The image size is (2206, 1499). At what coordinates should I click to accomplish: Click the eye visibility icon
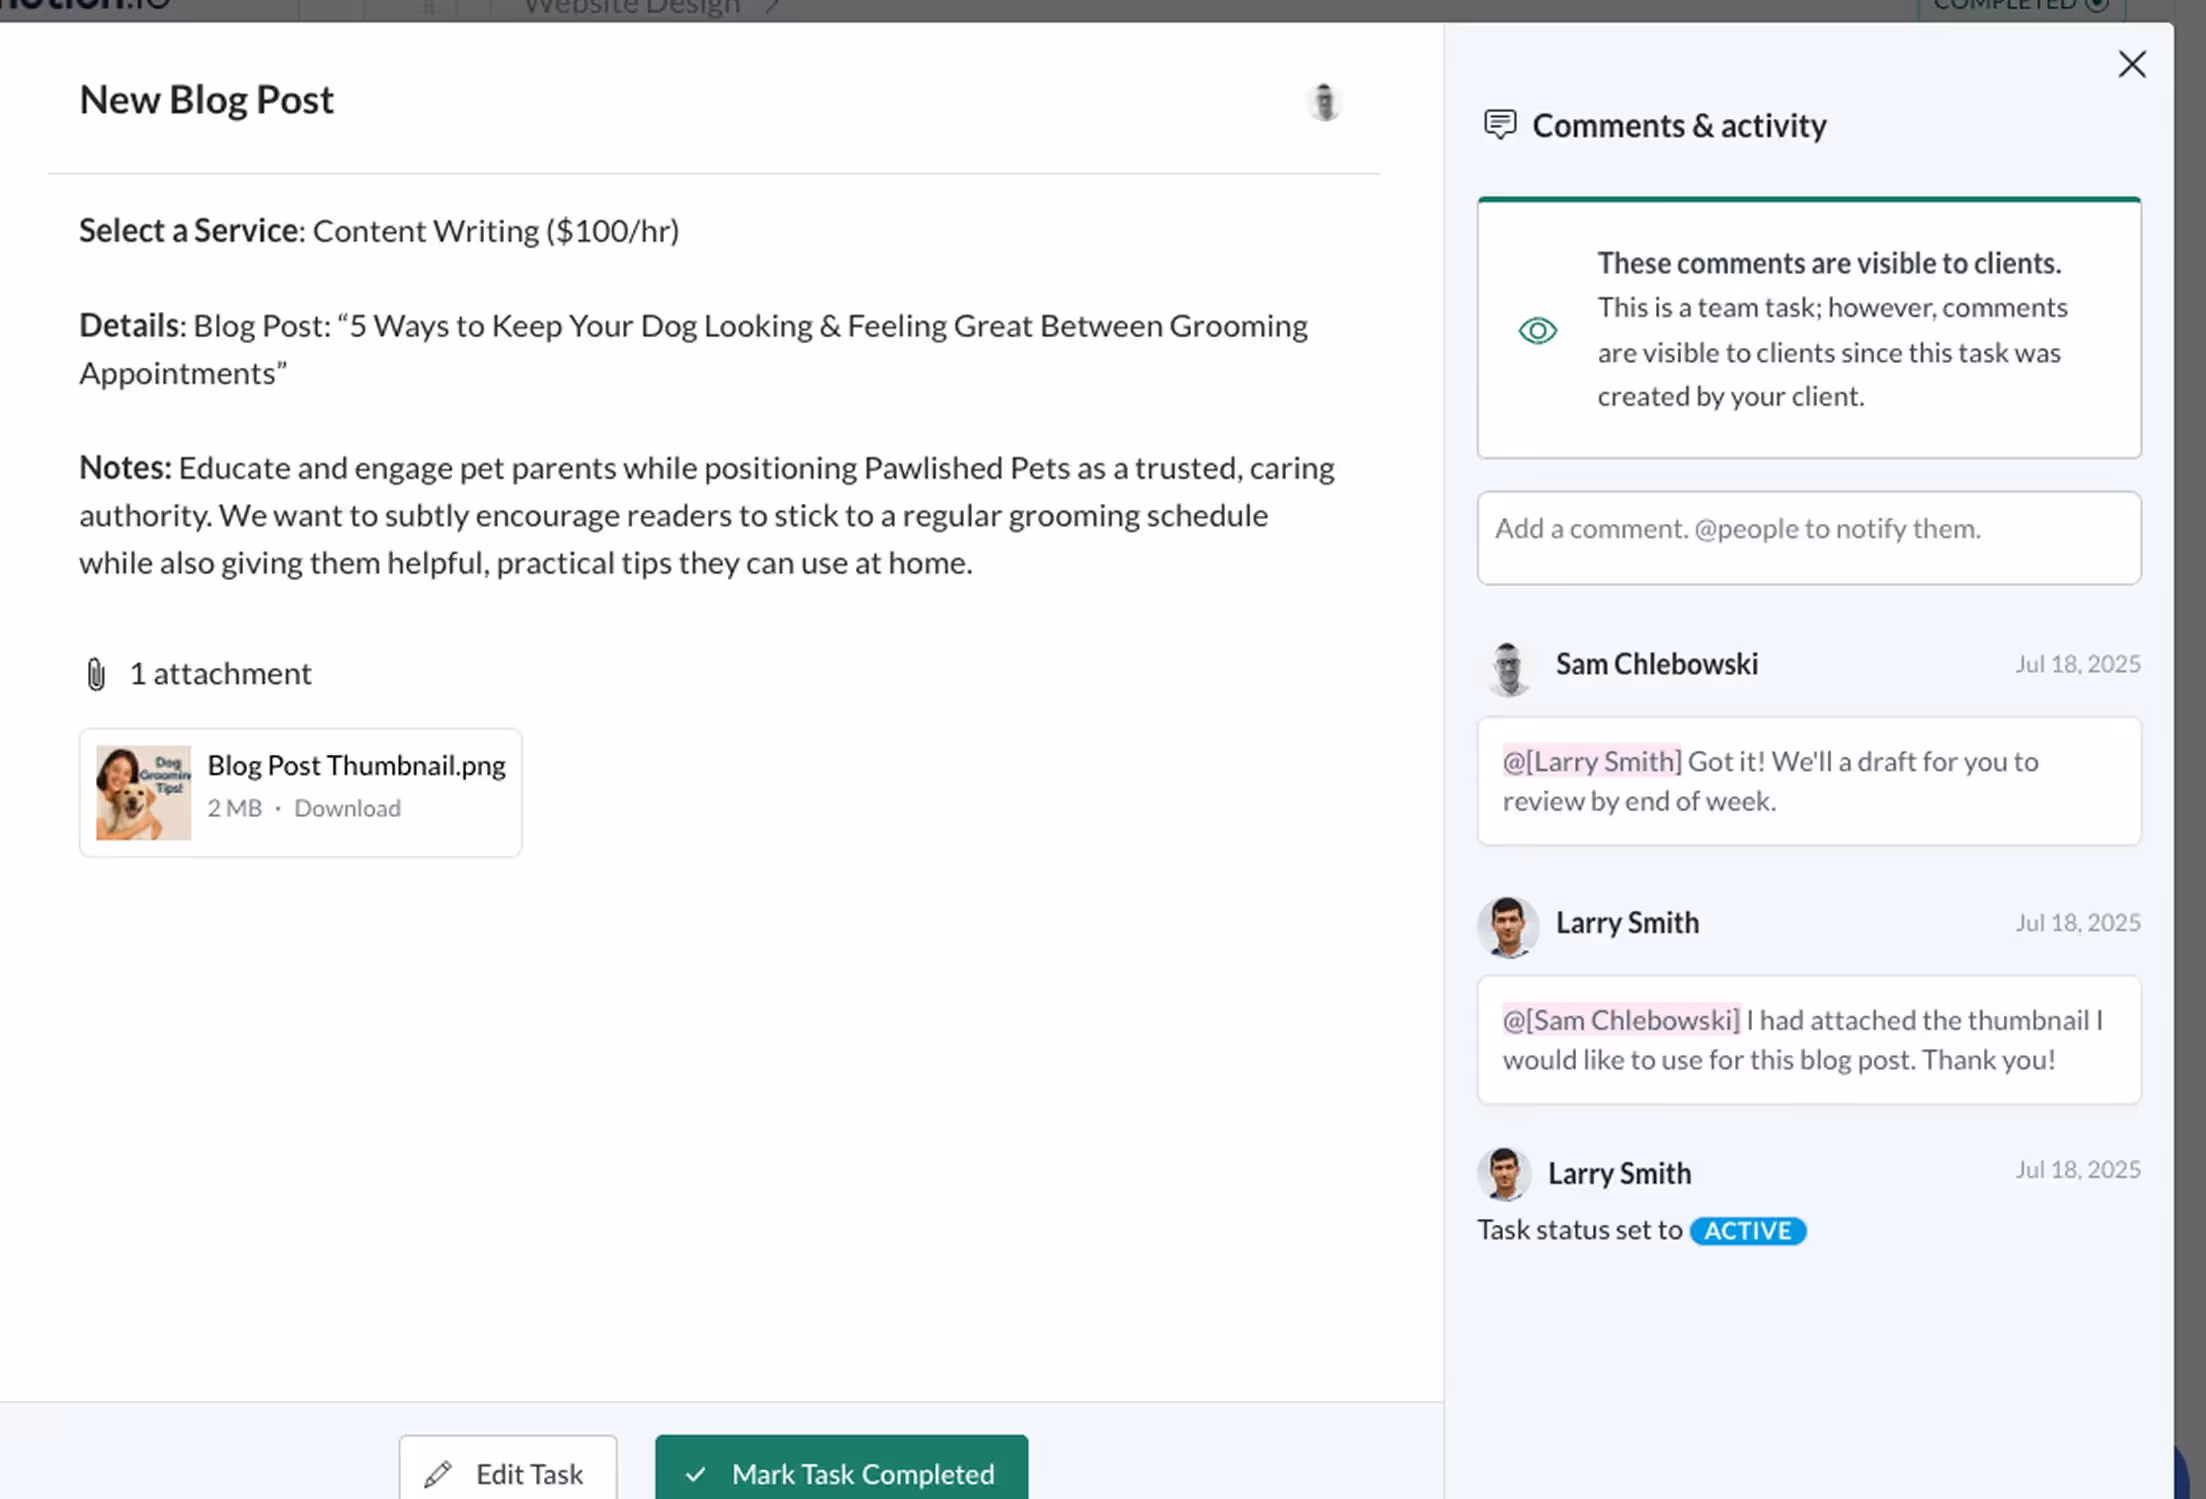tap(1537, 330)
